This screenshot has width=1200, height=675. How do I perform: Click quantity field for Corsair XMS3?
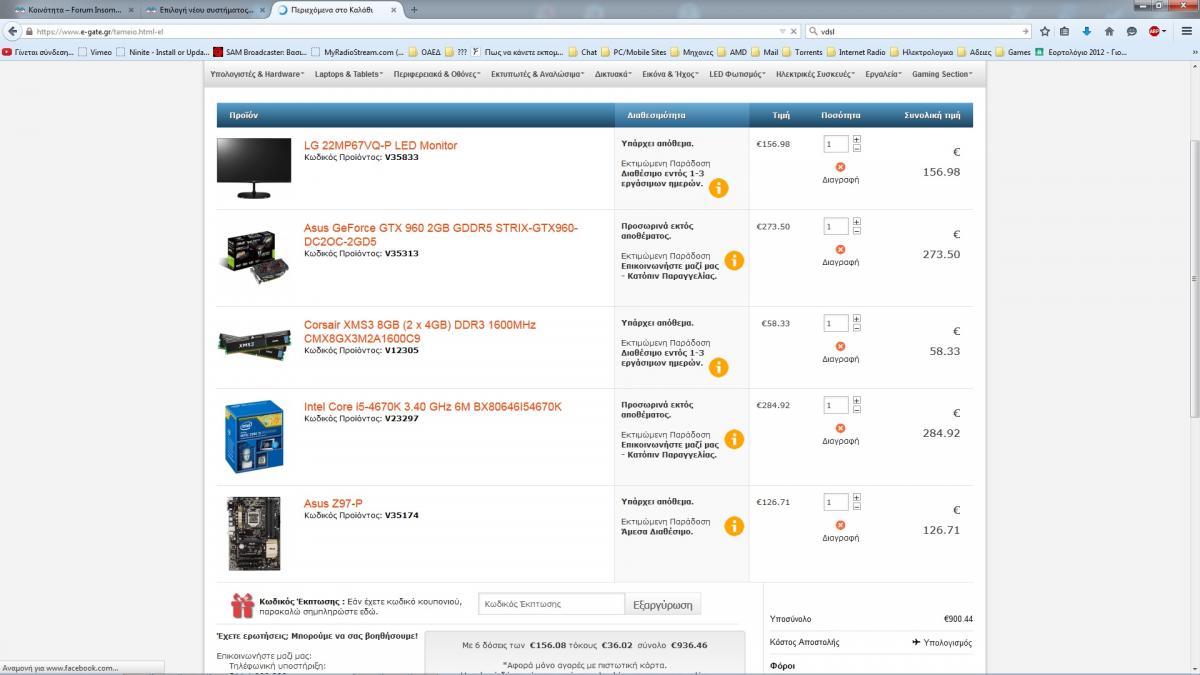[836, 323]
